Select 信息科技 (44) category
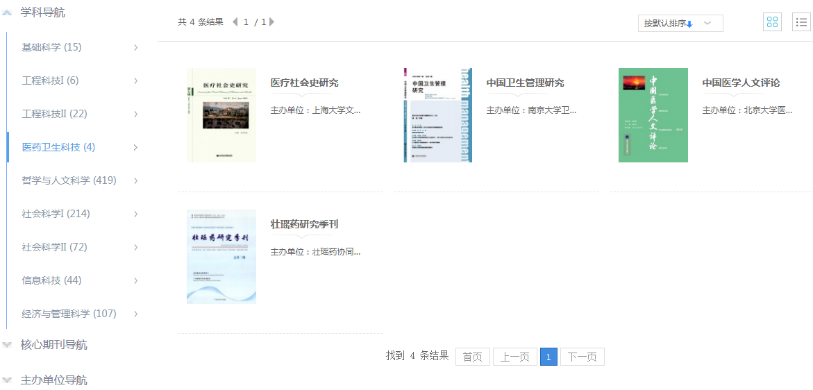The height and width of the screenshot is (390, 813). point(51,281)
